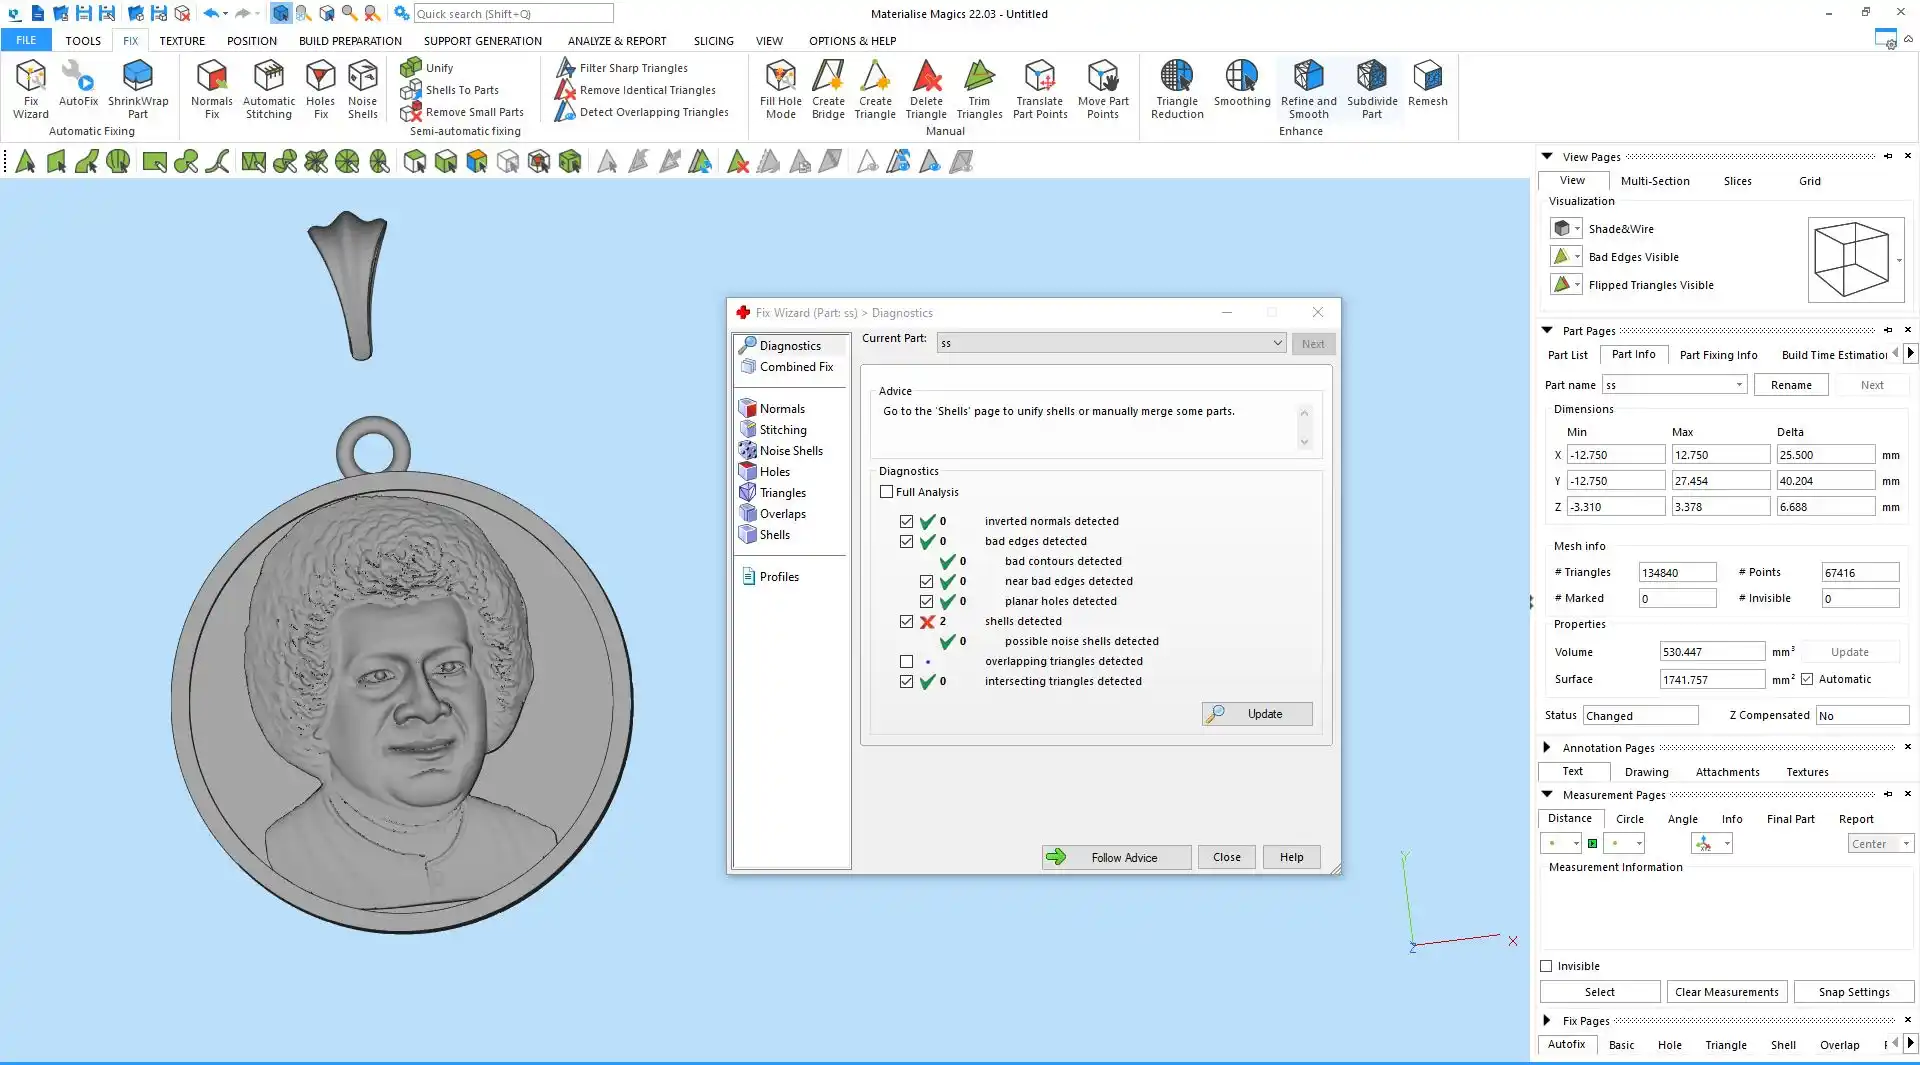Expand the Annotation Pages section
The width and height of the screenshot is (1920, 1065).
click(1547, 748)
